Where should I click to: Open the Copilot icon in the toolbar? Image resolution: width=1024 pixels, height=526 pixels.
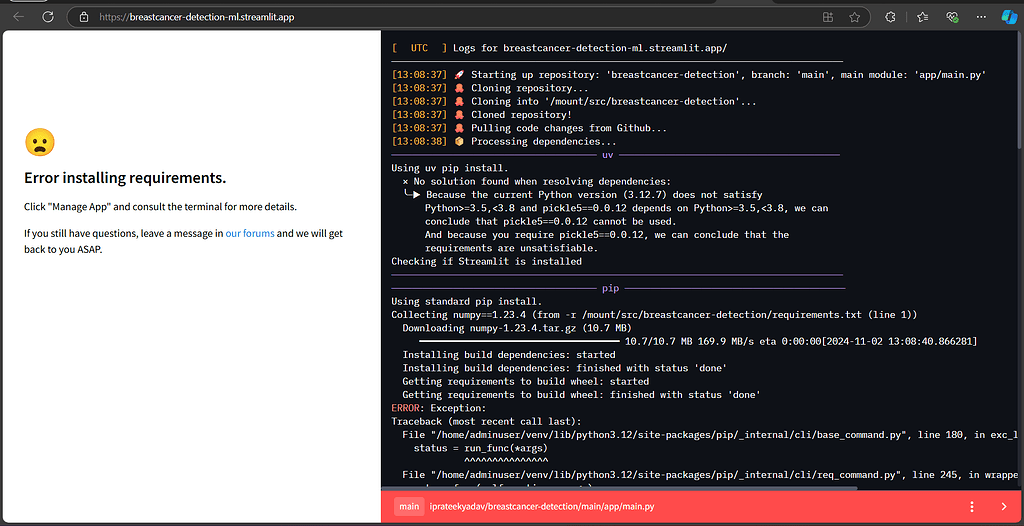click(1009, 17)
